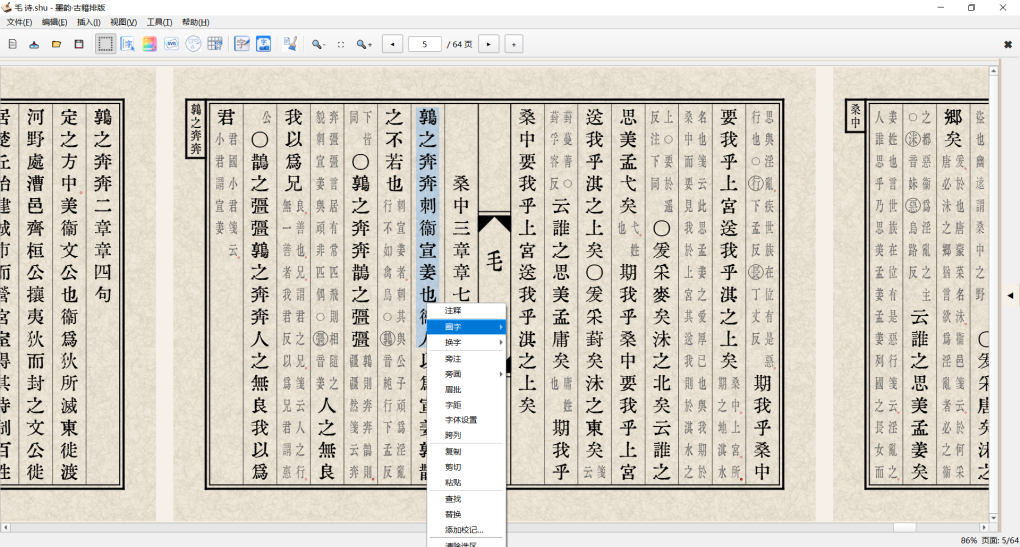Choose 剪切 from the context menu

466,467
